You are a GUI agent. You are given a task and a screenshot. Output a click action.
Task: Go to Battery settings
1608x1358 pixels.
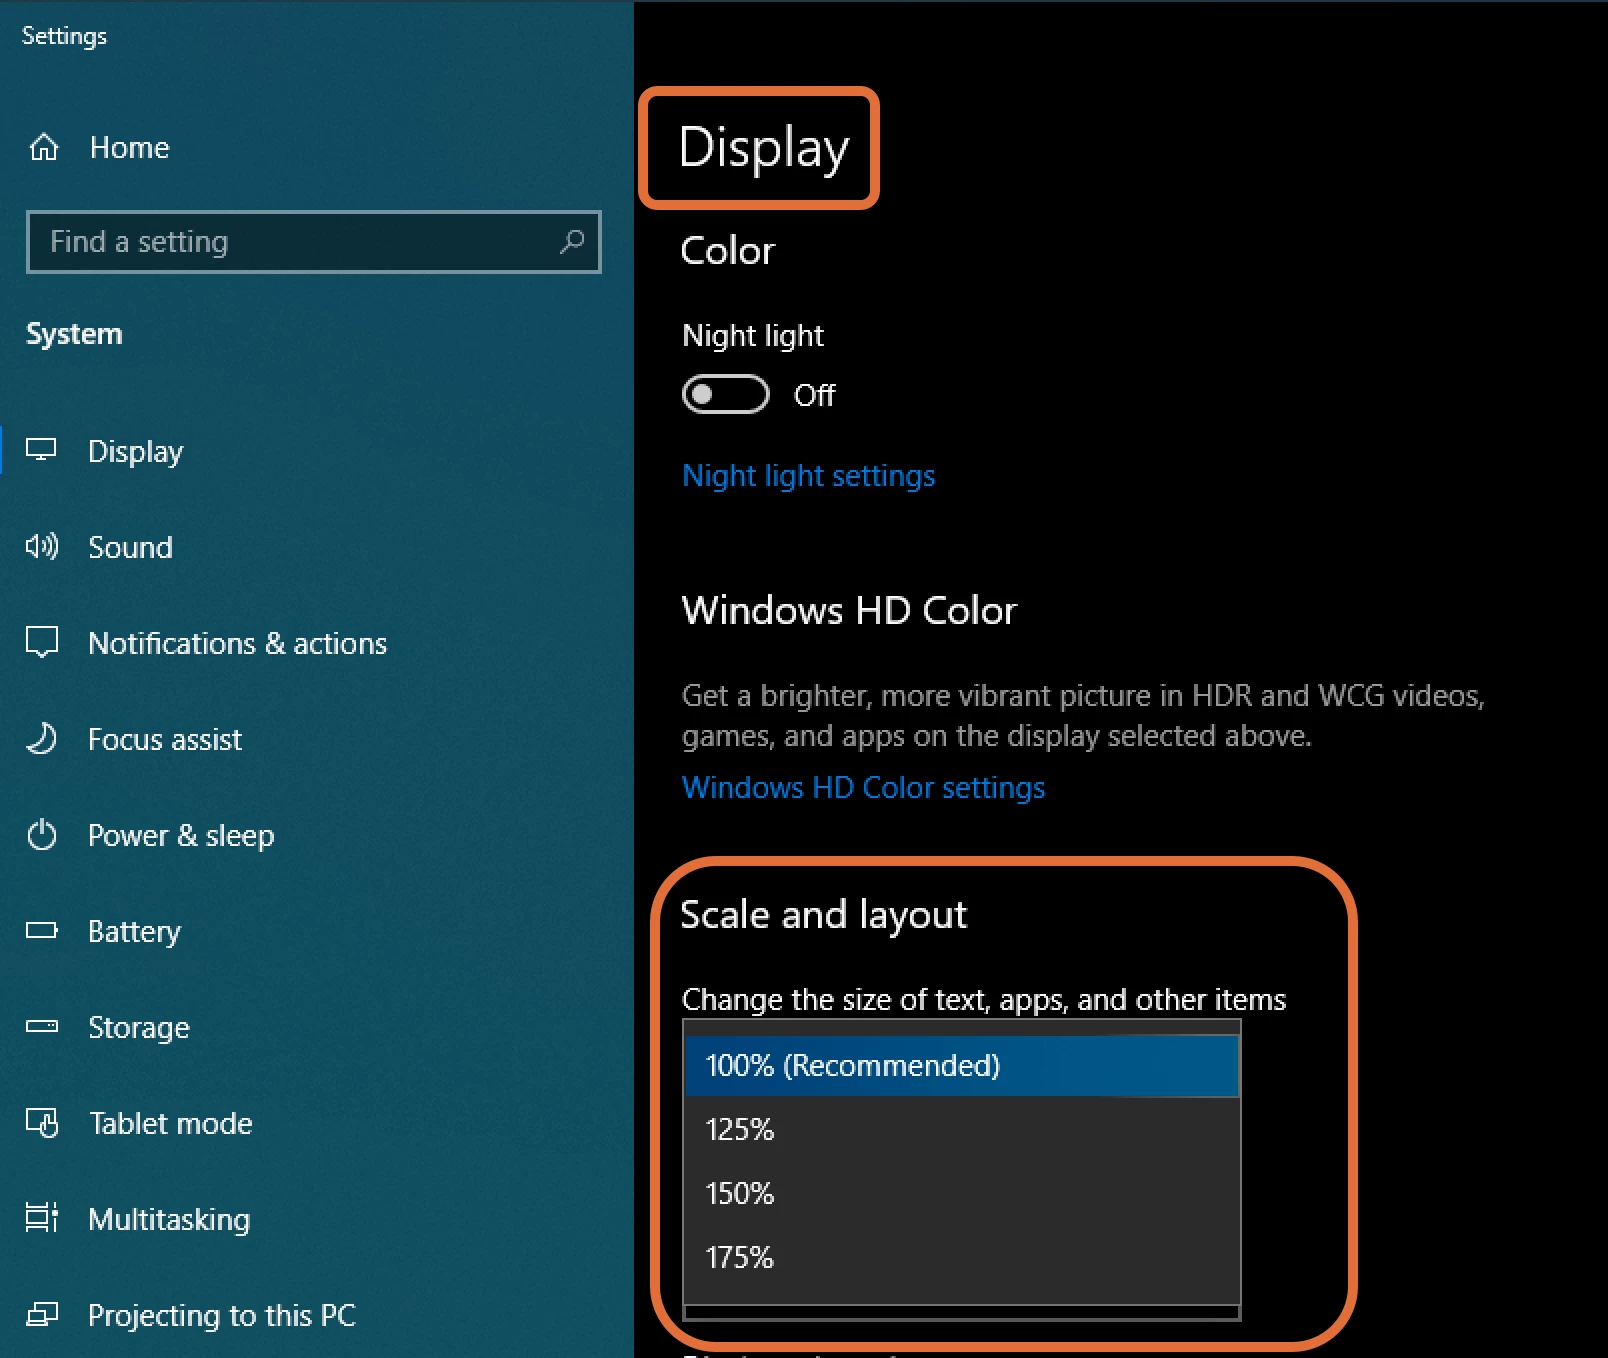(134, 931)
